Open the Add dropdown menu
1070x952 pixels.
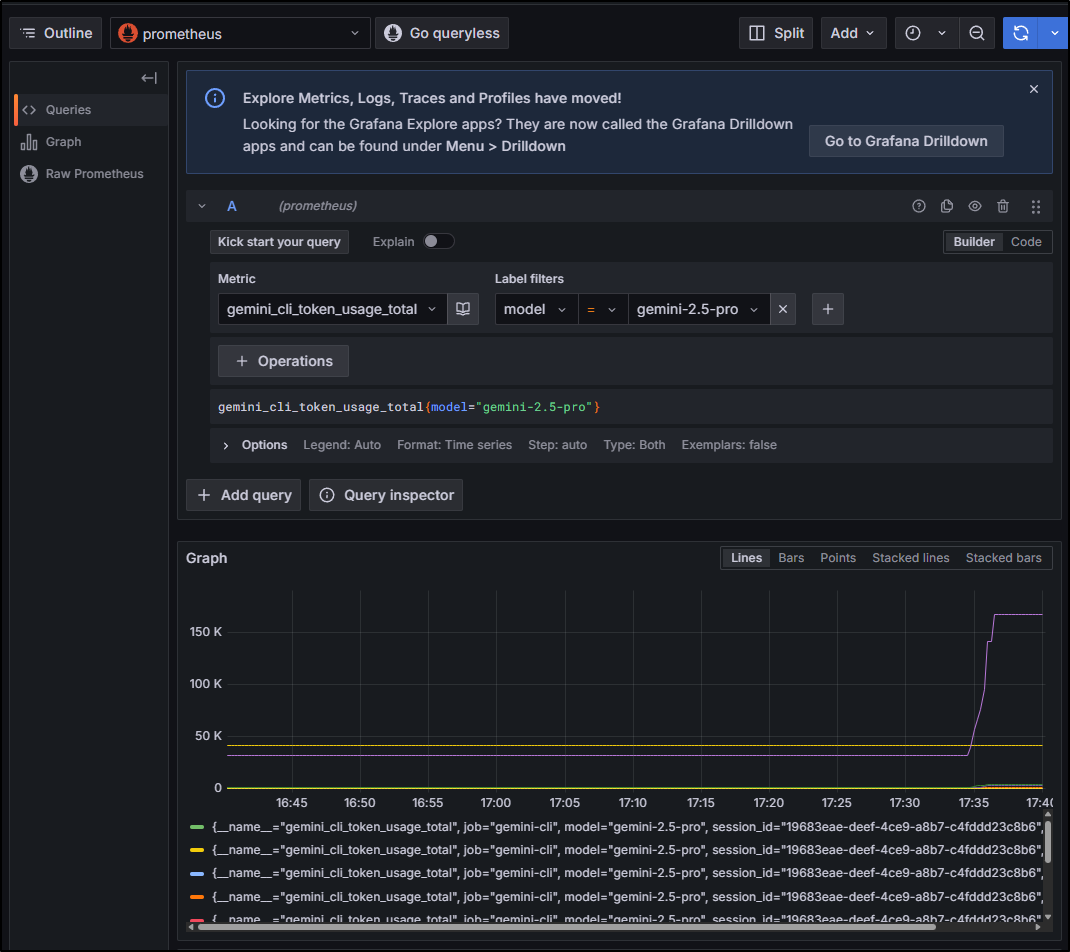853,33
